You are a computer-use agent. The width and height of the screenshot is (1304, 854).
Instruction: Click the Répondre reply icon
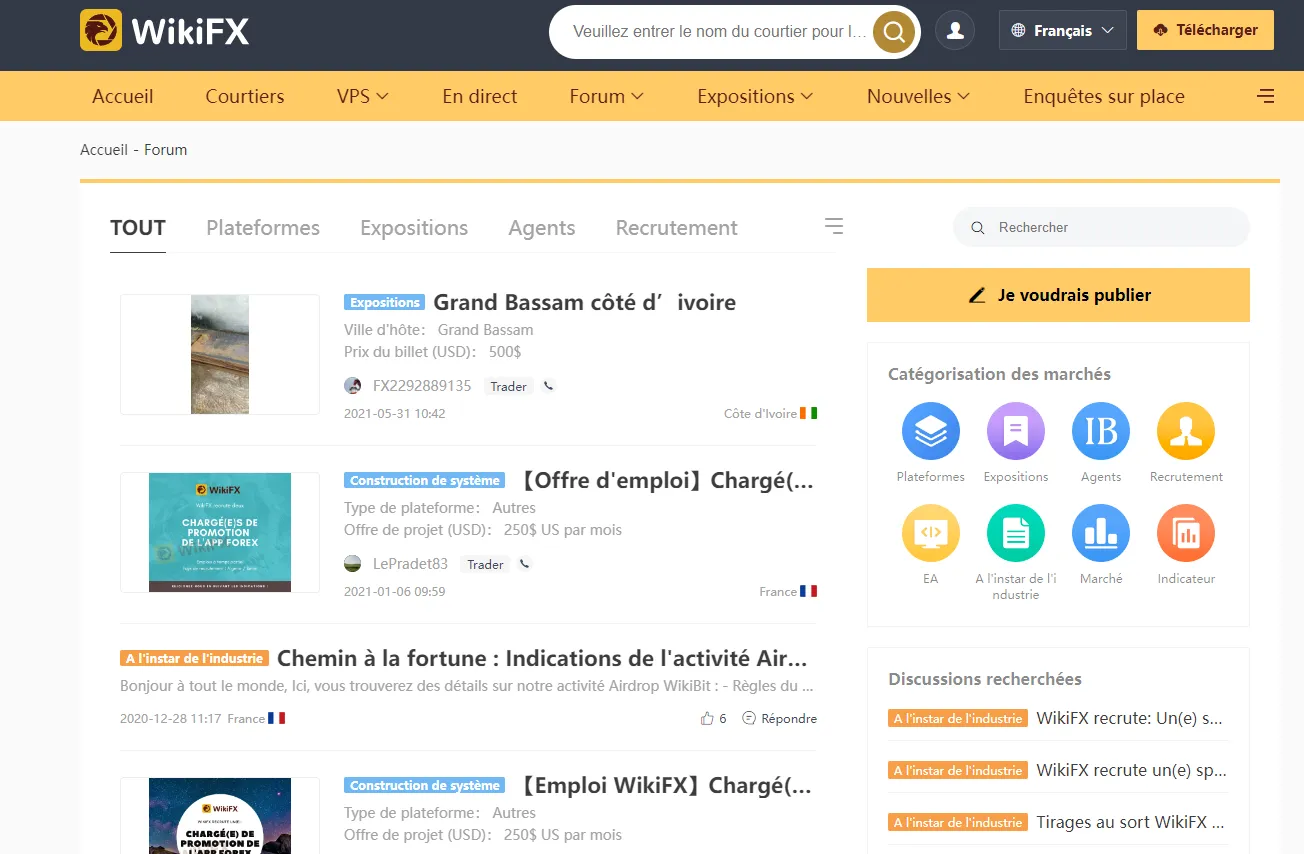tap(749, 718)
